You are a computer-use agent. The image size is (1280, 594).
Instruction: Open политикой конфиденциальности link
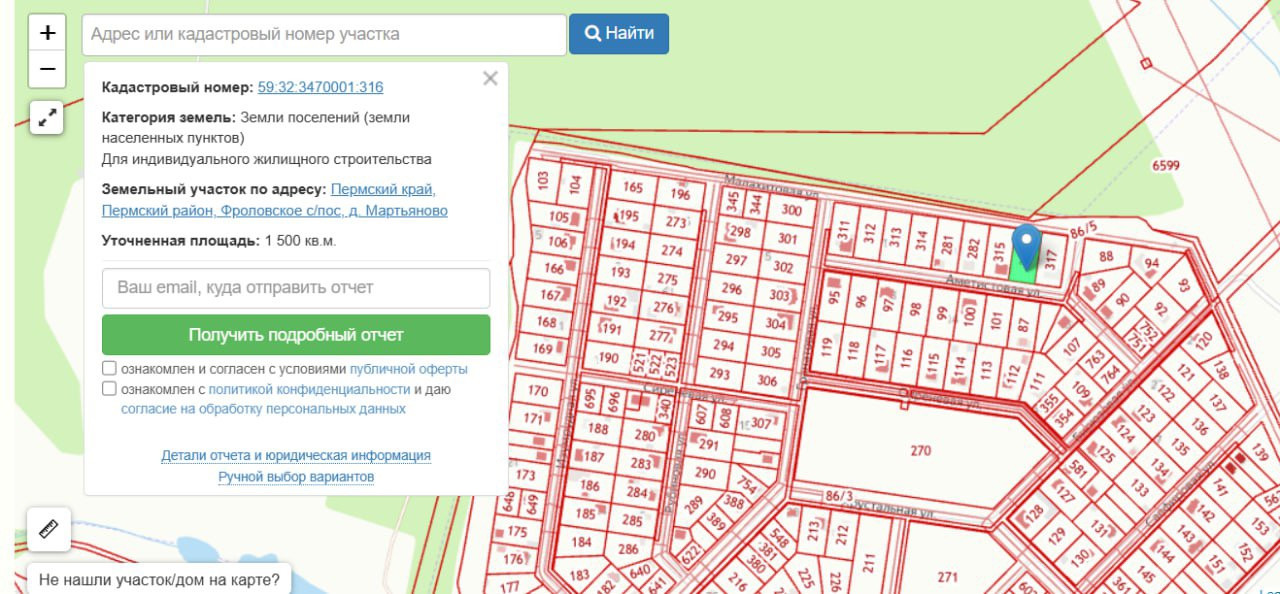[309, 389]
